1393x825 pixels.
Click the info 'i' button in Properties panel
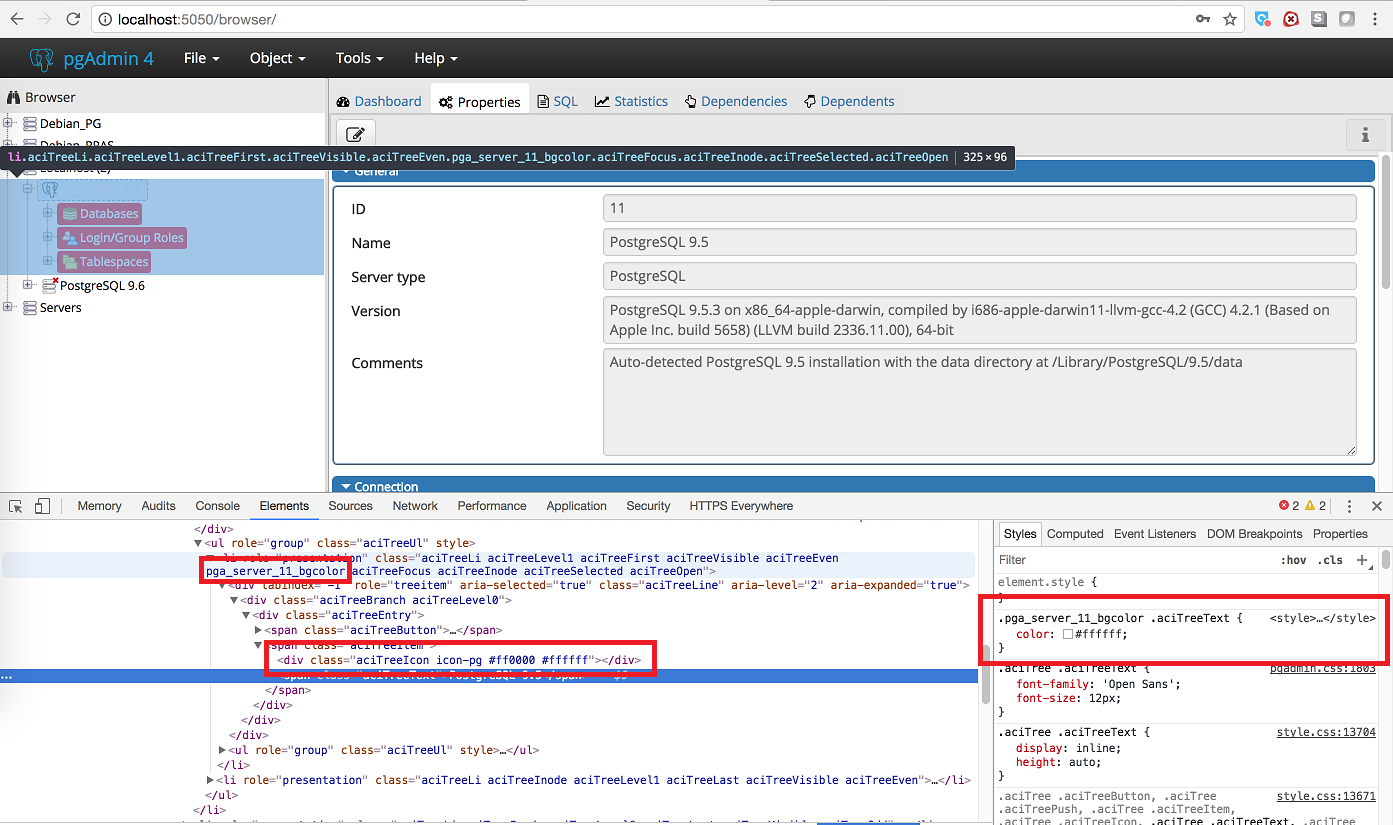click(x=1365, y=134)
